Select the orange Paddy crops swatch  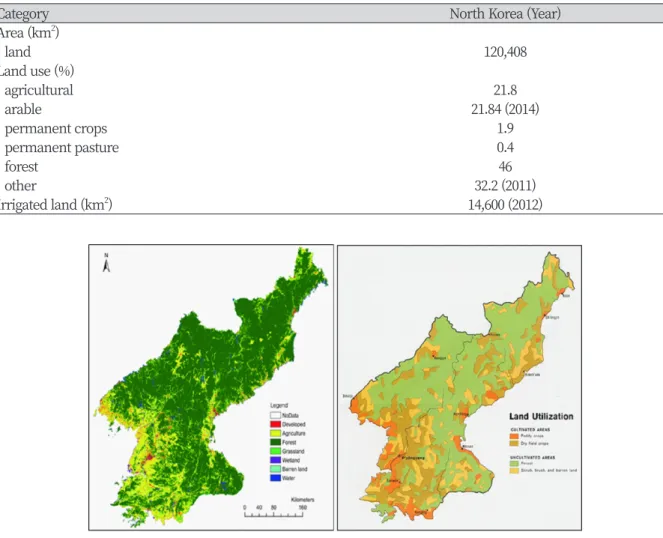click(514, 436)
